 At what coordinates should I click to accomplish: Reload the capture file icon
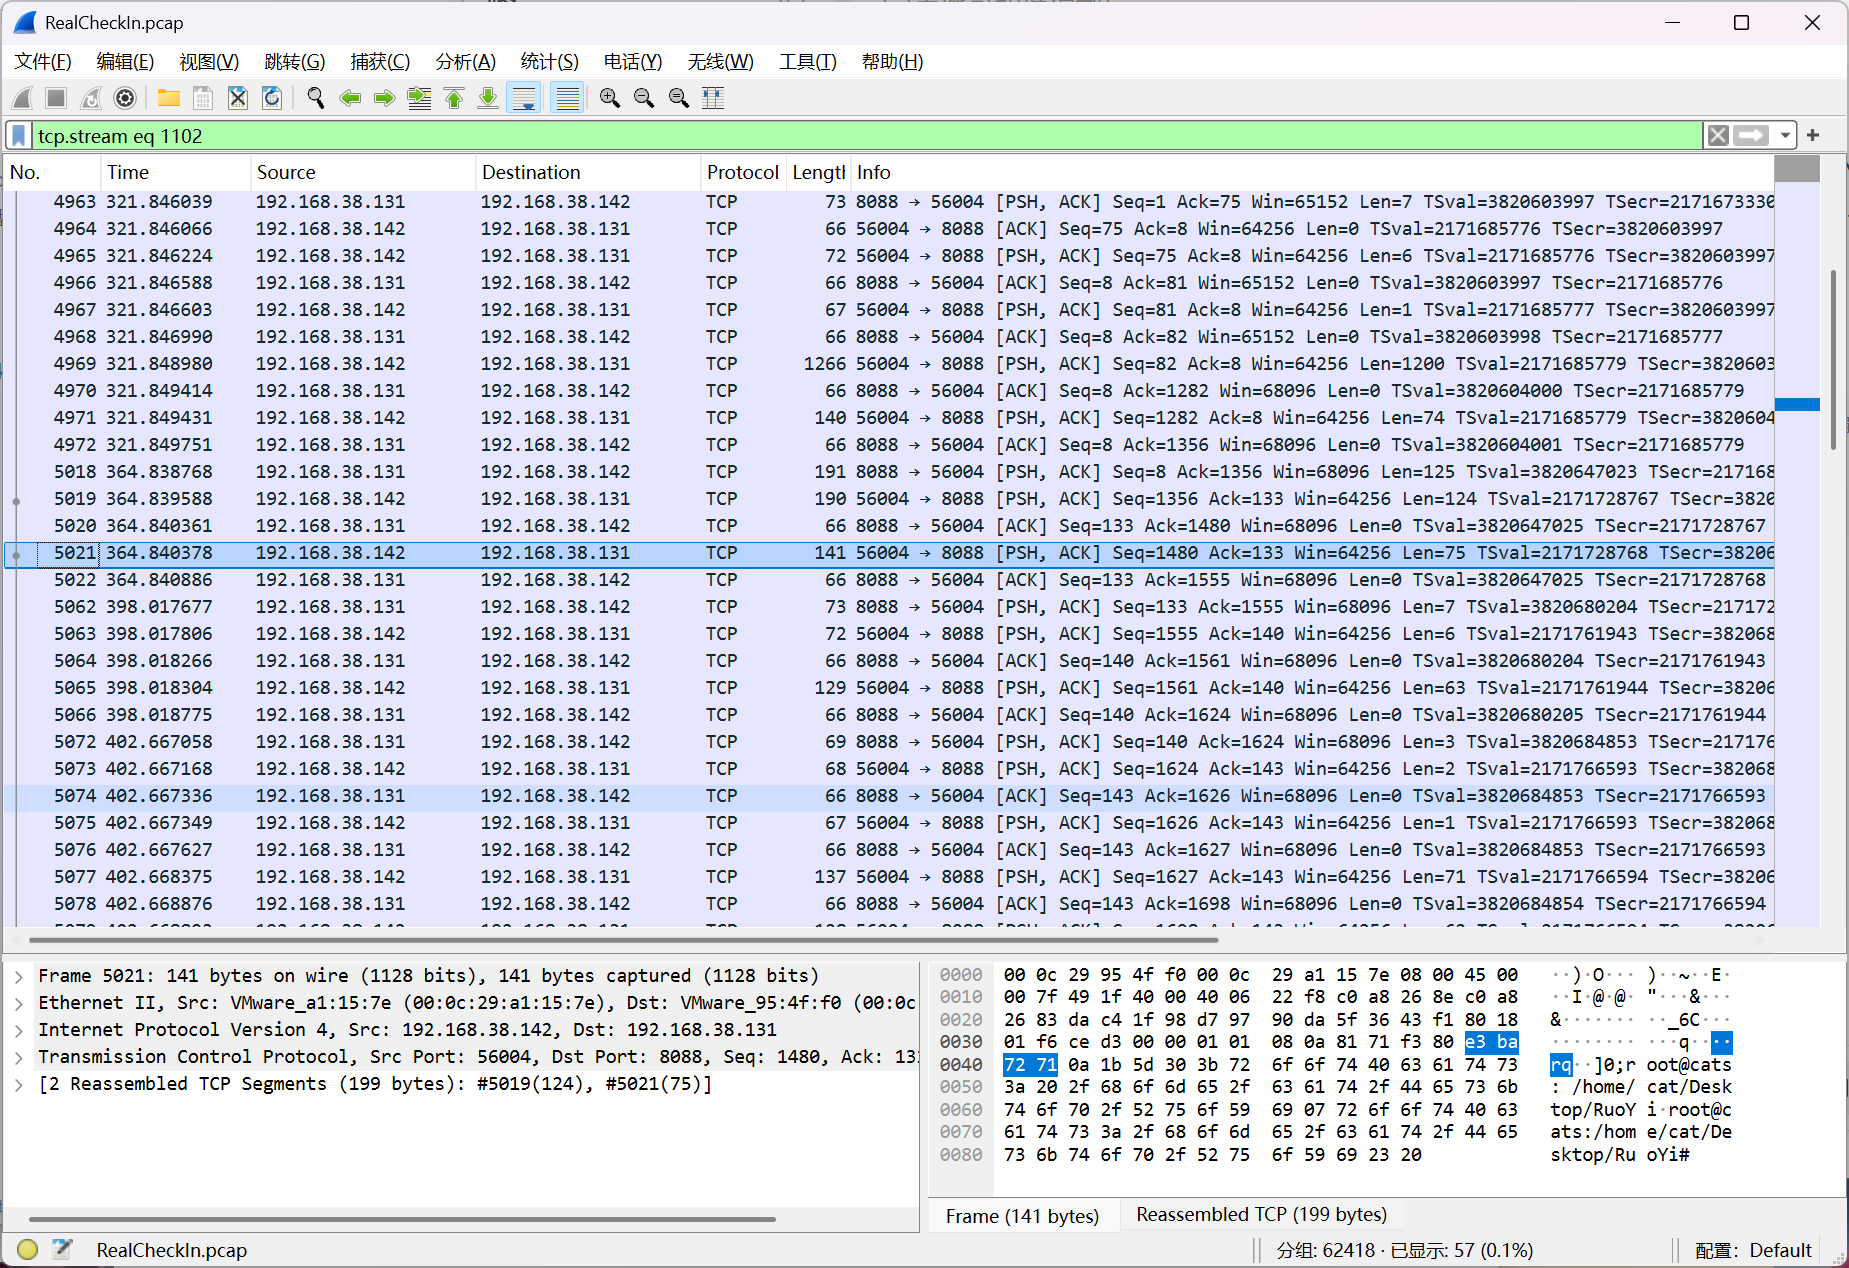[x=272, y=98]
